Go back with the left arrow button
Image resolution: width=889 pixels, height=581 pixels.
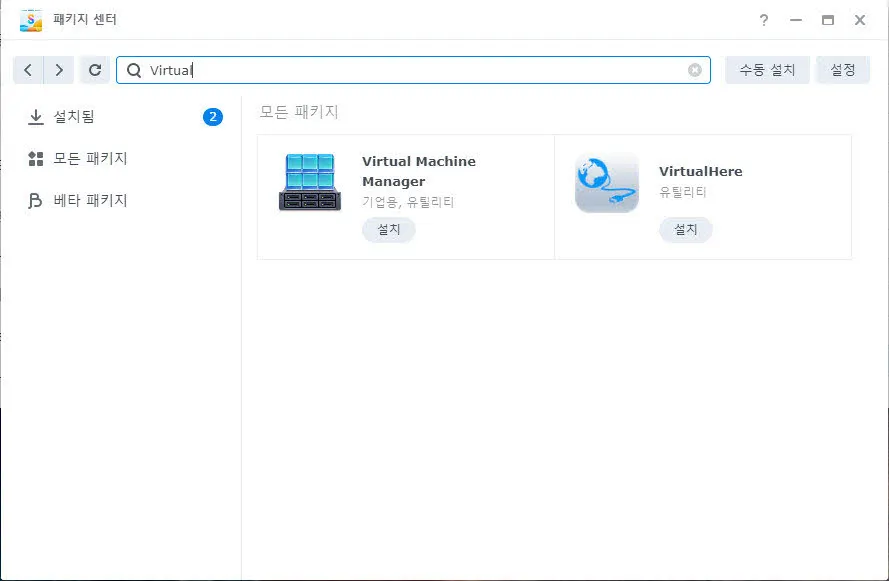coord(28,70)
